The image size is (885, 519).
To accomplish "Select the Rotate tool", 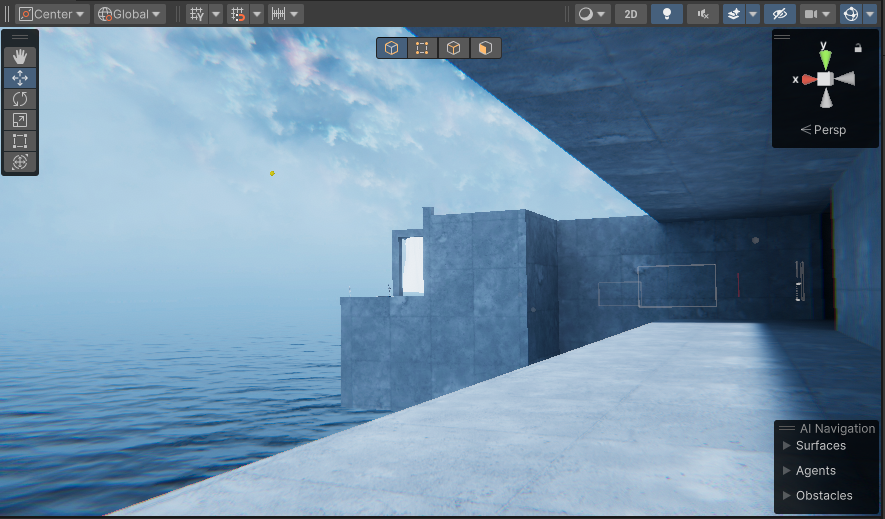I will [x=20, y=99].
